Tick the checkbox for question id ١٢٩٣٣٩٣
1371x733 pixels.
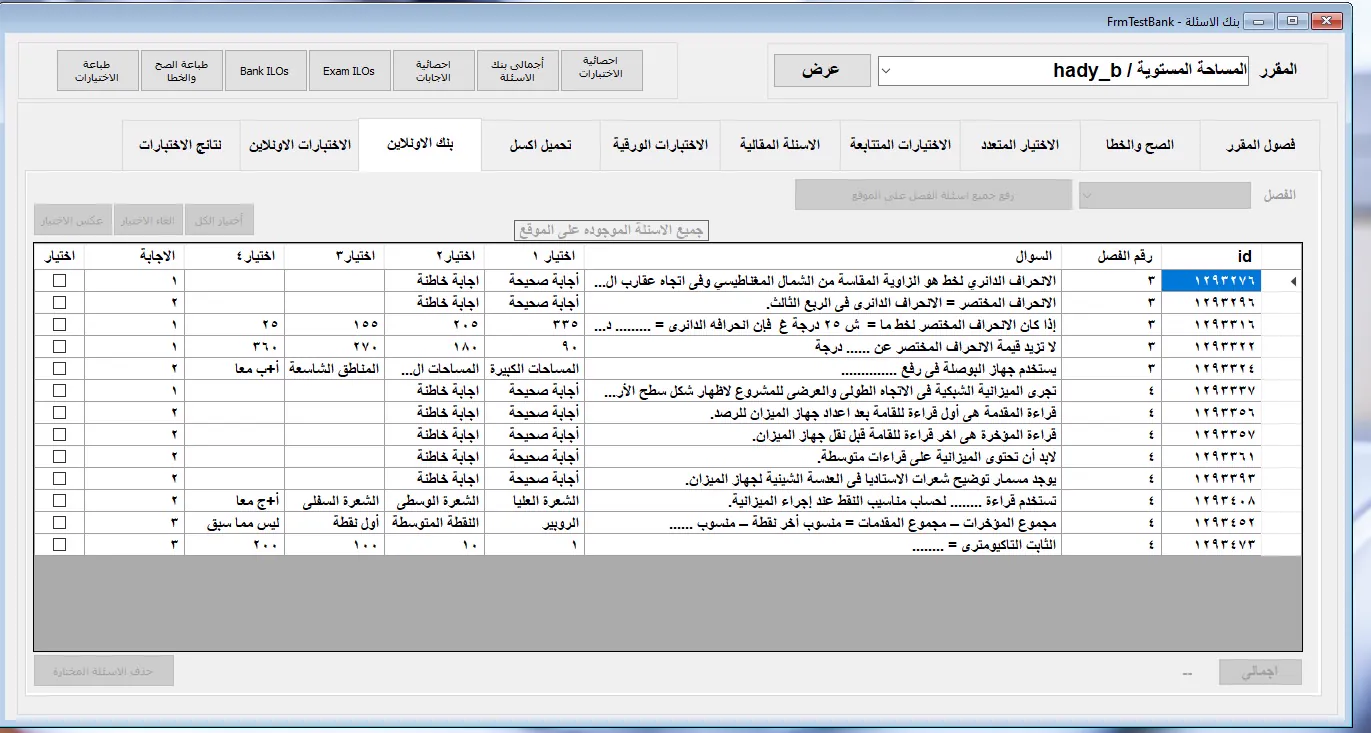pos(59,479)
